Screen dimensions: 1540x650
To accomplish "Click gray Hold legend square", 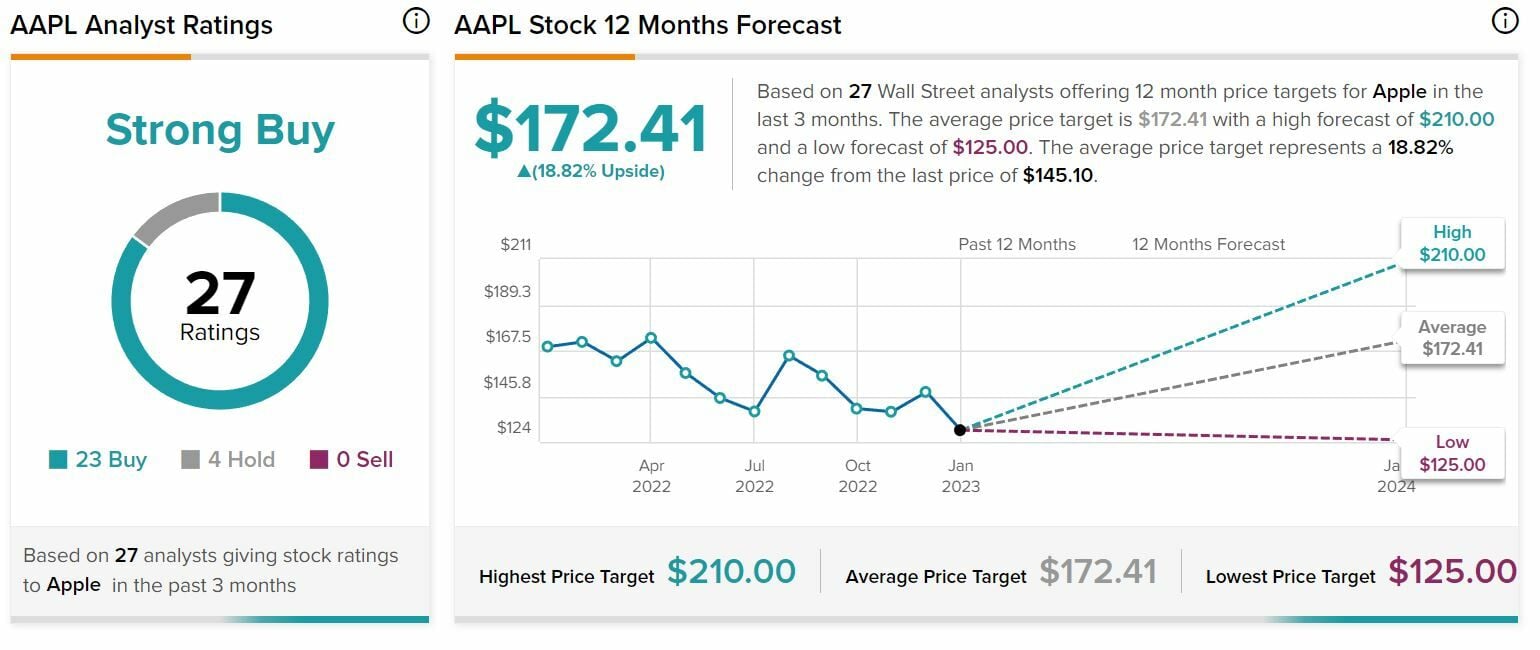I will pos(190,460).
